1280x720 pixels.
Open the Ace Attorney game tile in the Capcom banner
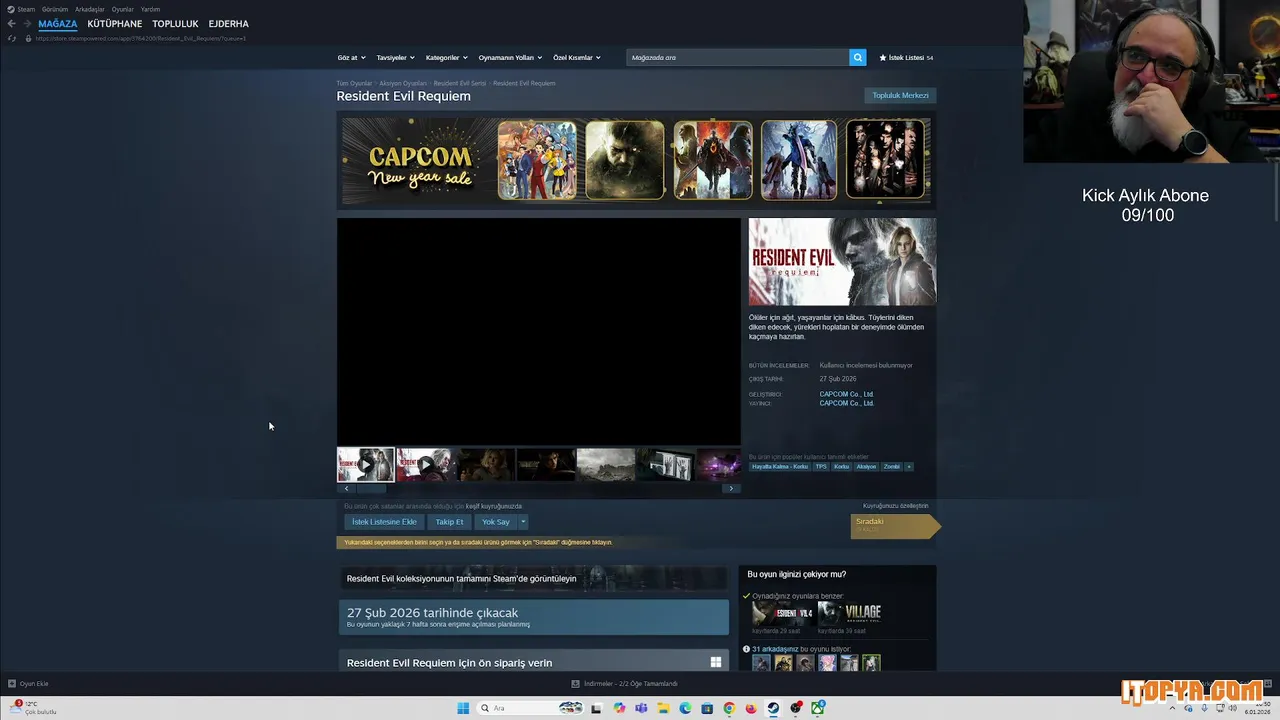pyautogui.click(x=537, y=160)
